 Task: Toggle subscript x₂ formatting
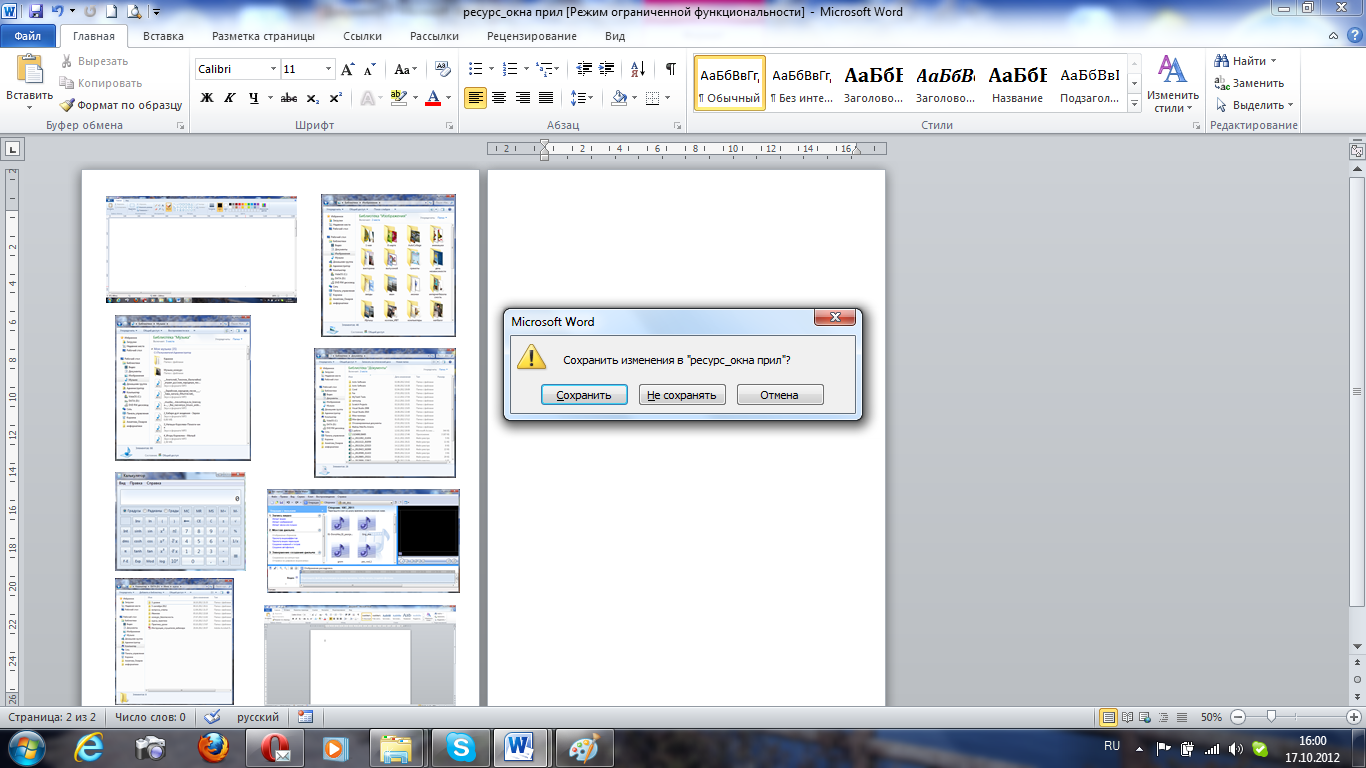(312, 98)
